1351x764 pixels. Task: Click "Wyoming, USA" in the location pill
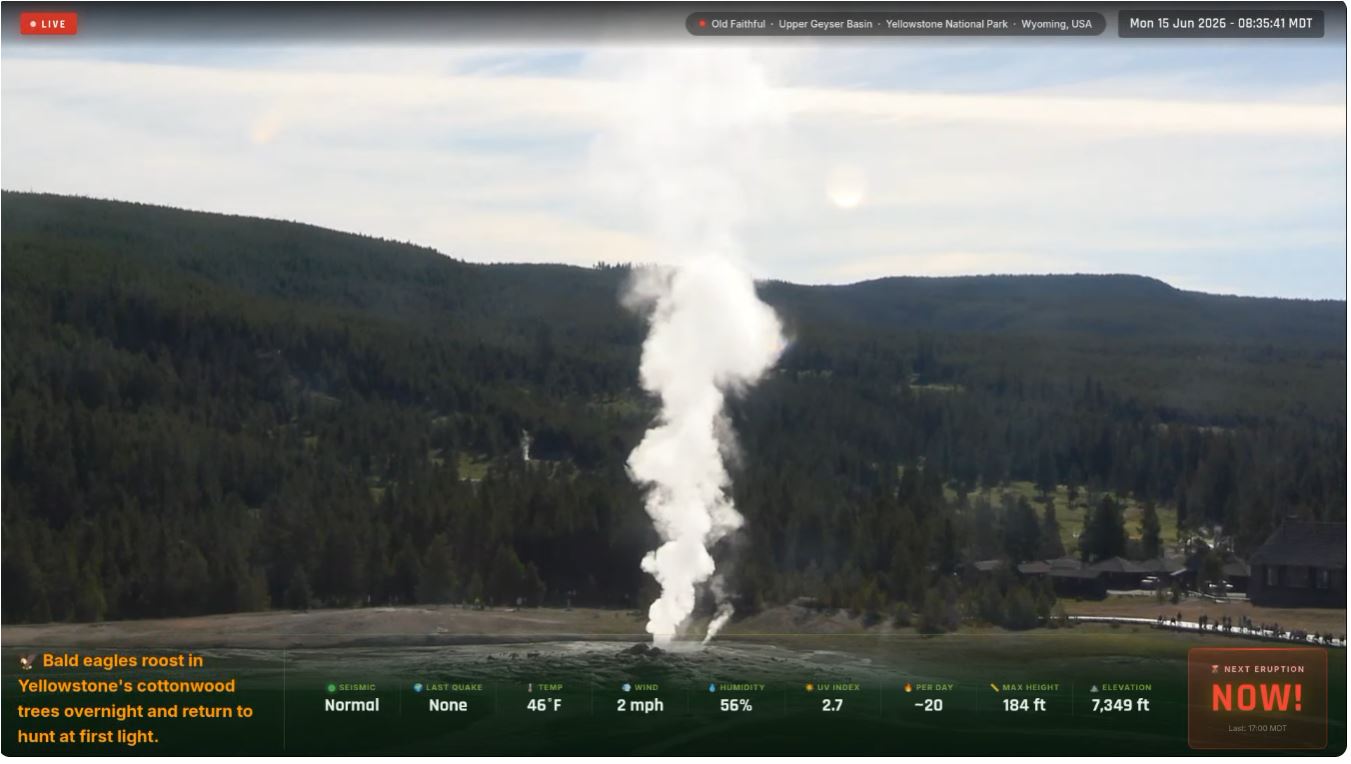1057,24
